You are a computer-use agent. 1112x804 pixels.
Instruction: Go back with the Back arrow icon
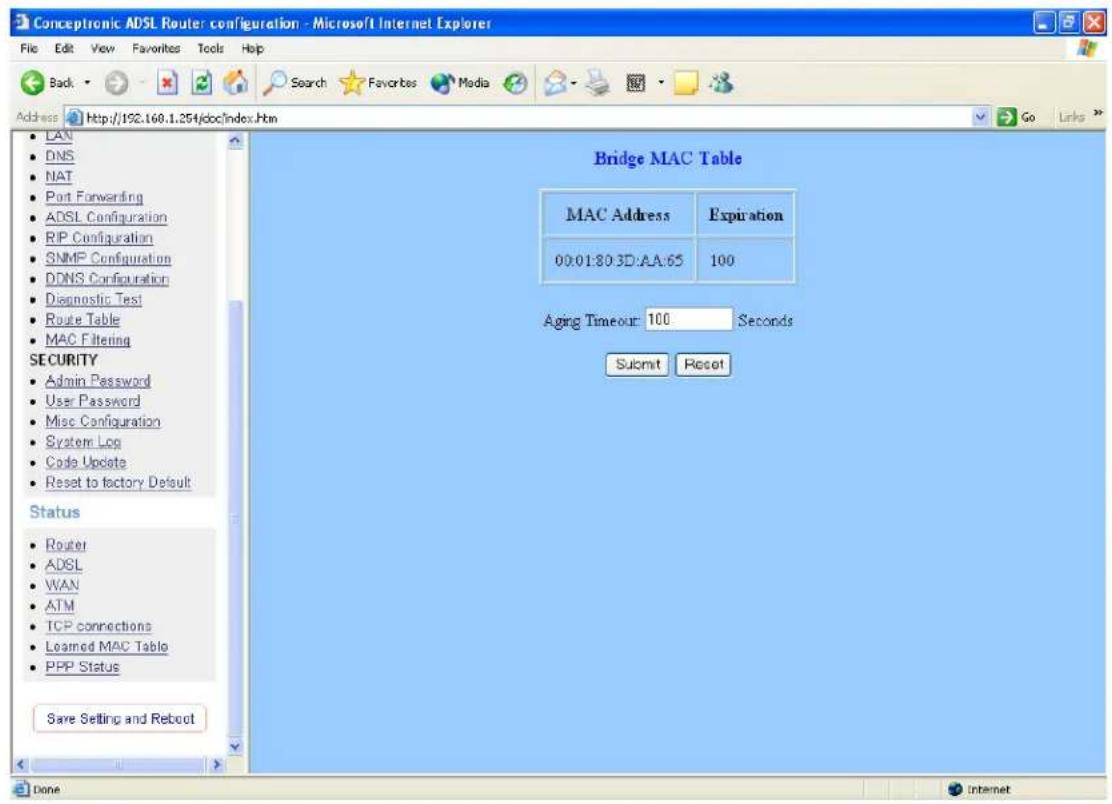[33, 83]
